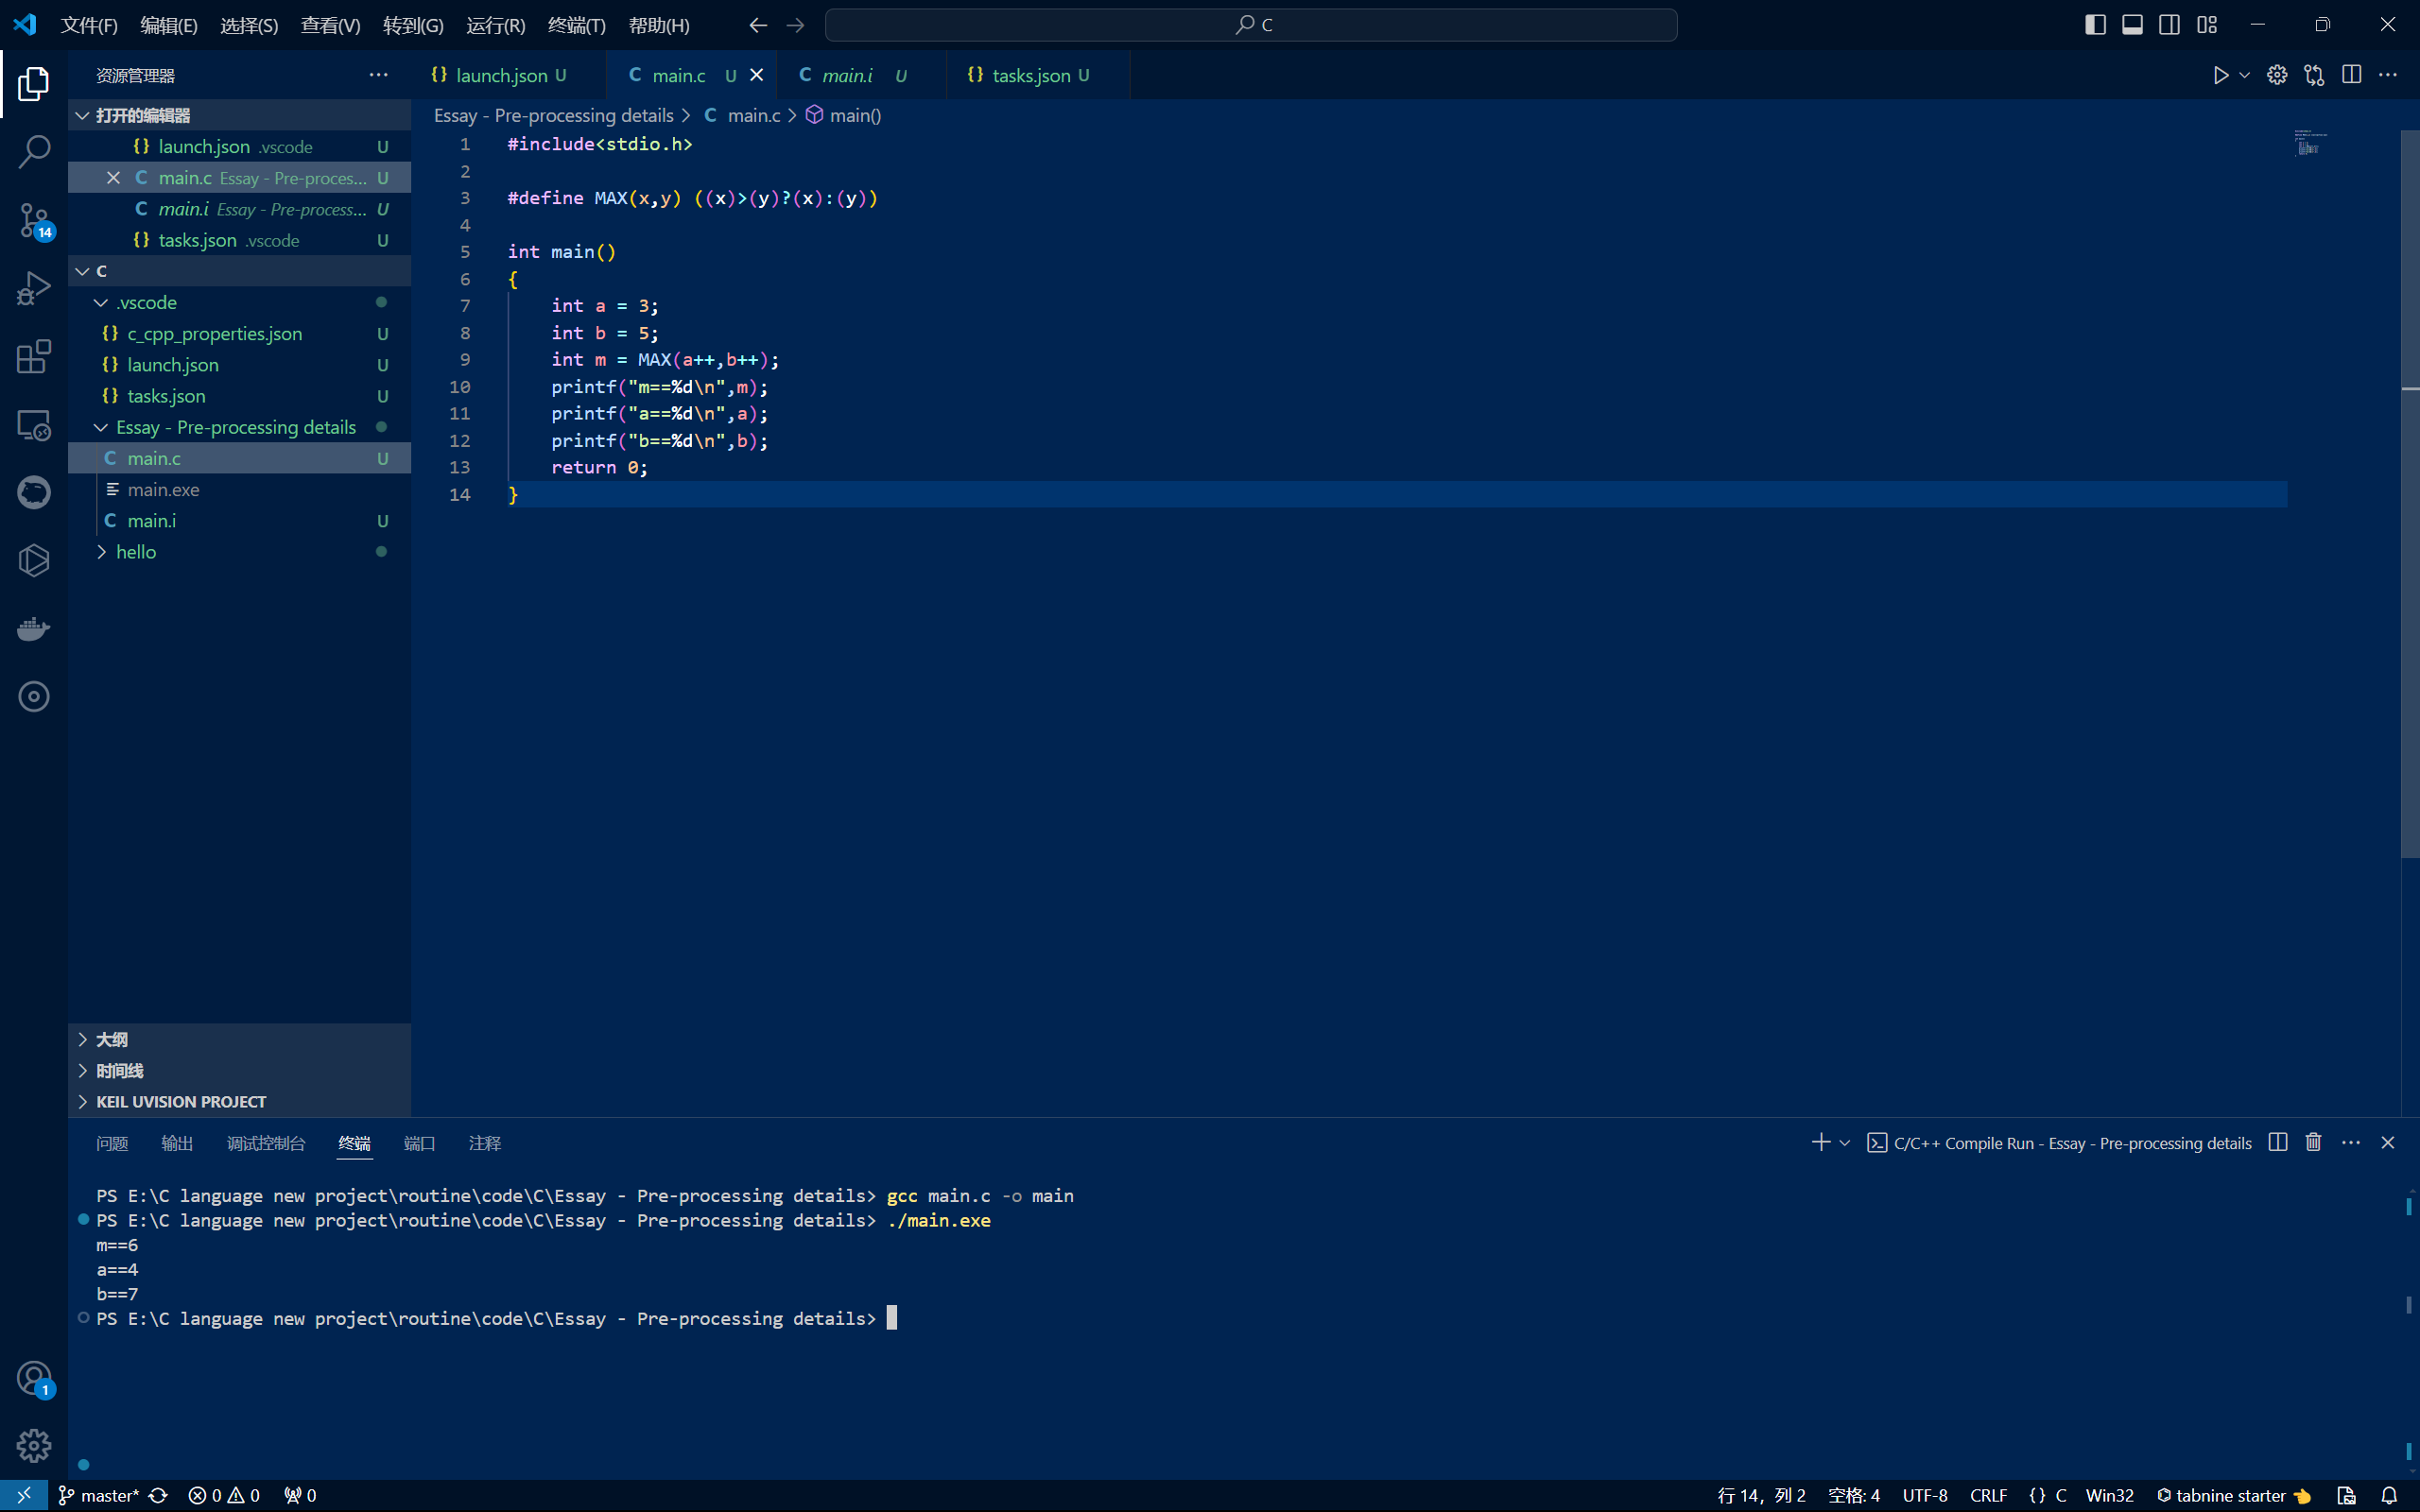This screenshot has width=2420, height=1512.
Task: Split the editor to the right
Action: point(2351,76)
